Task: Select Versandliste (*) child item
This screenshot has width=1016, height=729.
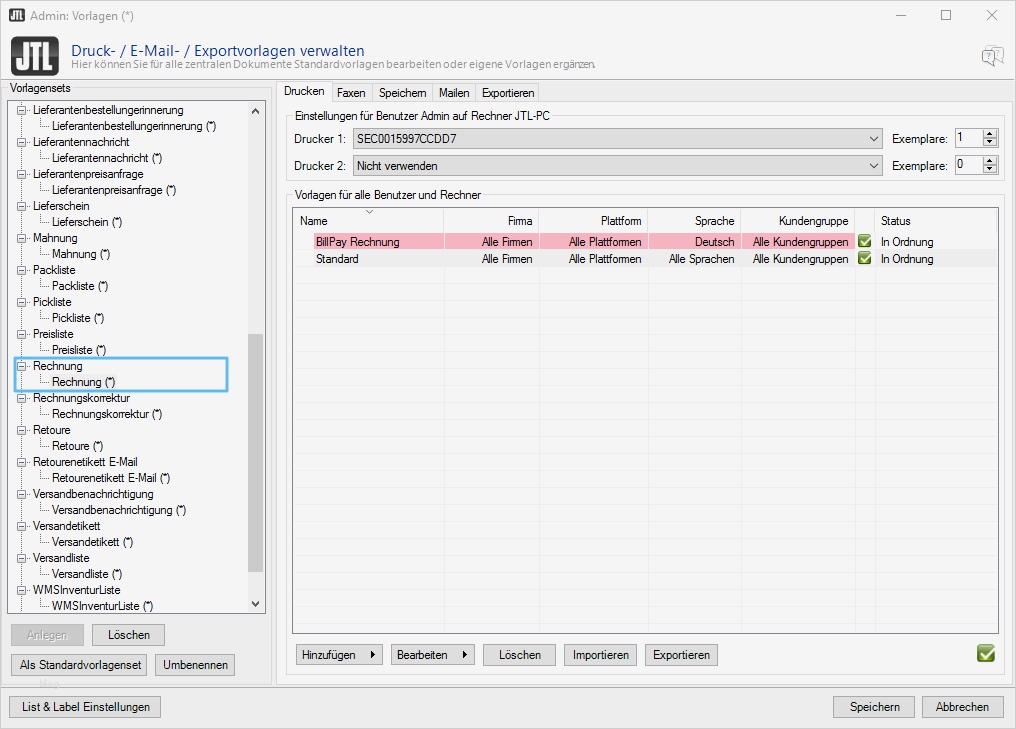Action: click(87, 574)
